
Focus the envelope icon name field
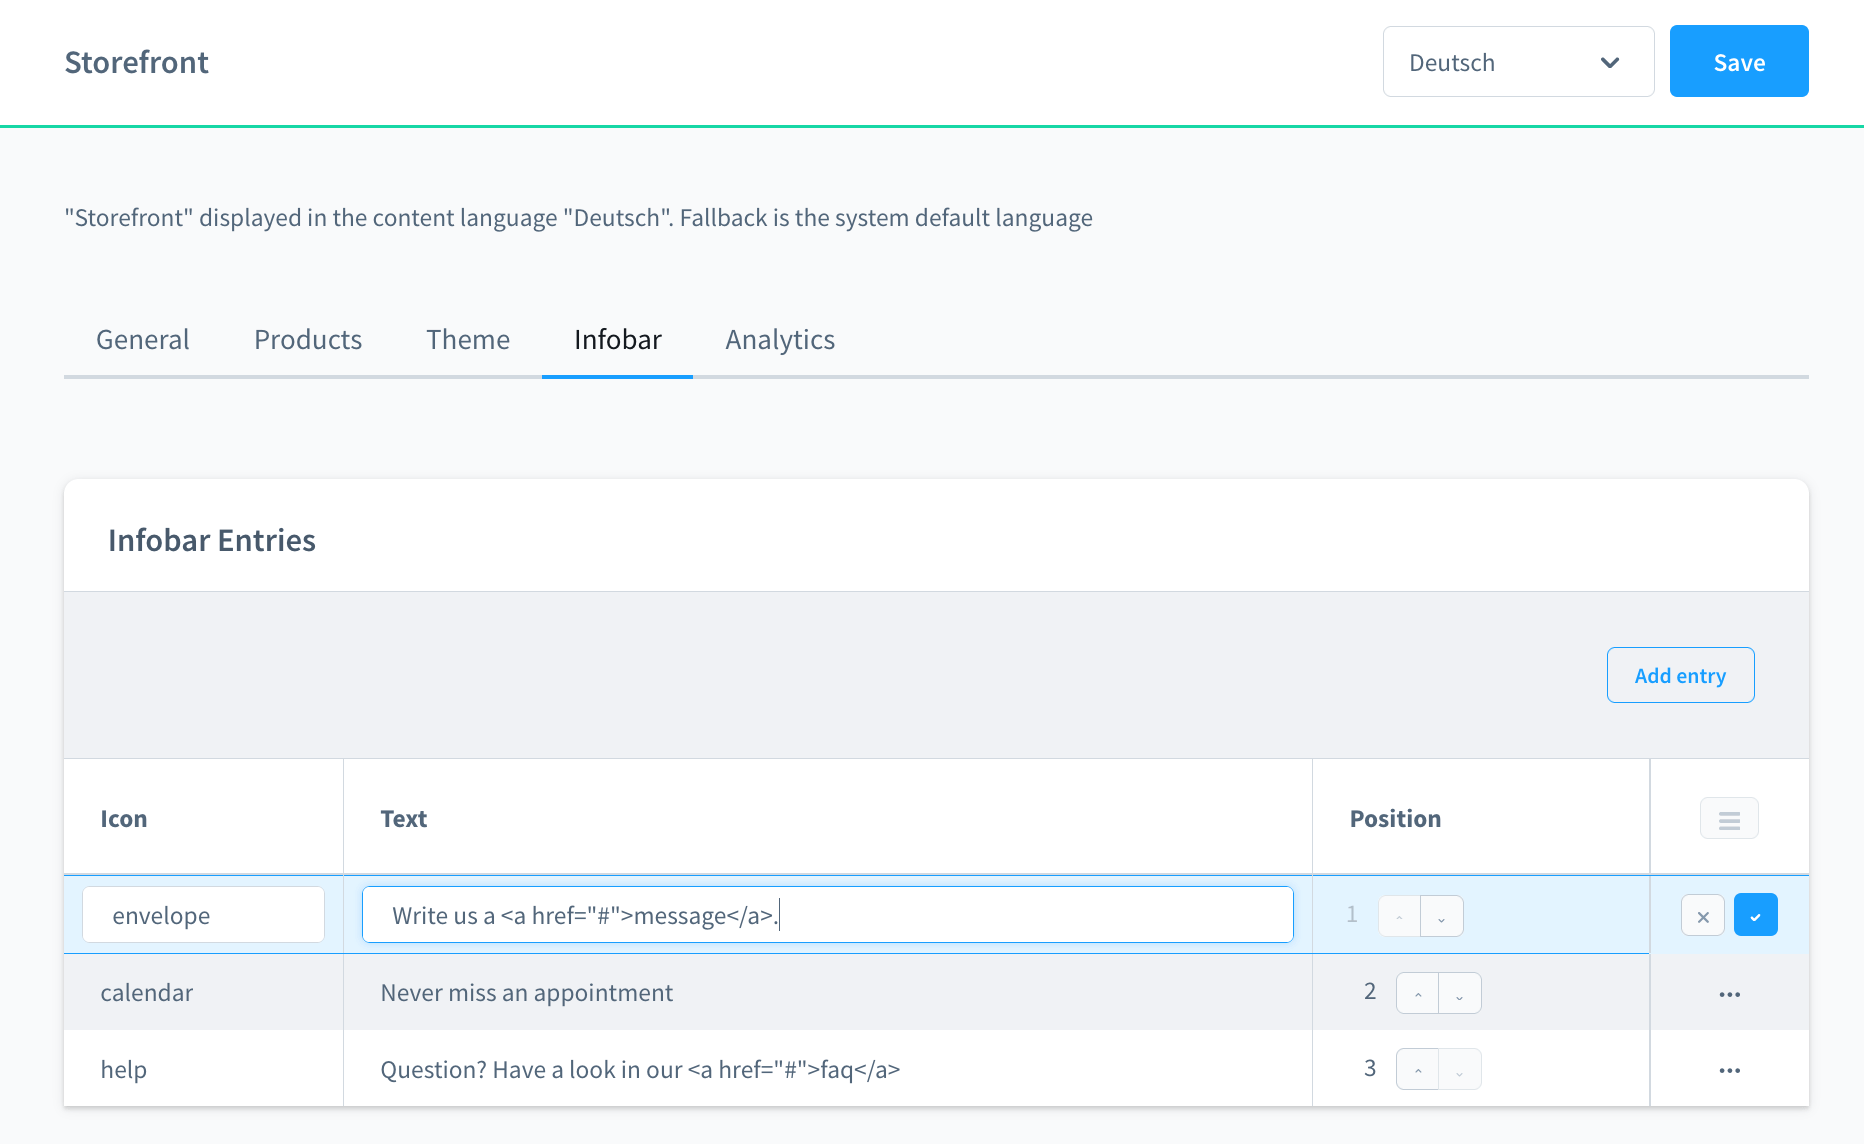click(x=204, y=915)
